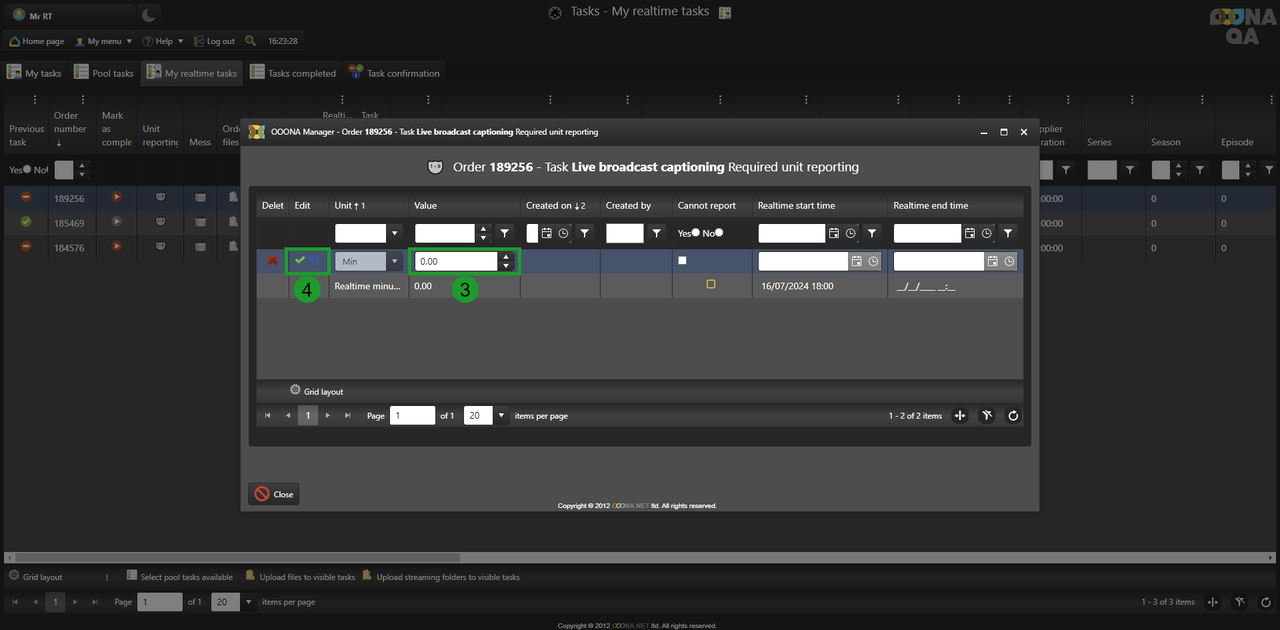
Task: Open the Min unit dropdown in edit row
Action: tap(395, 262)
